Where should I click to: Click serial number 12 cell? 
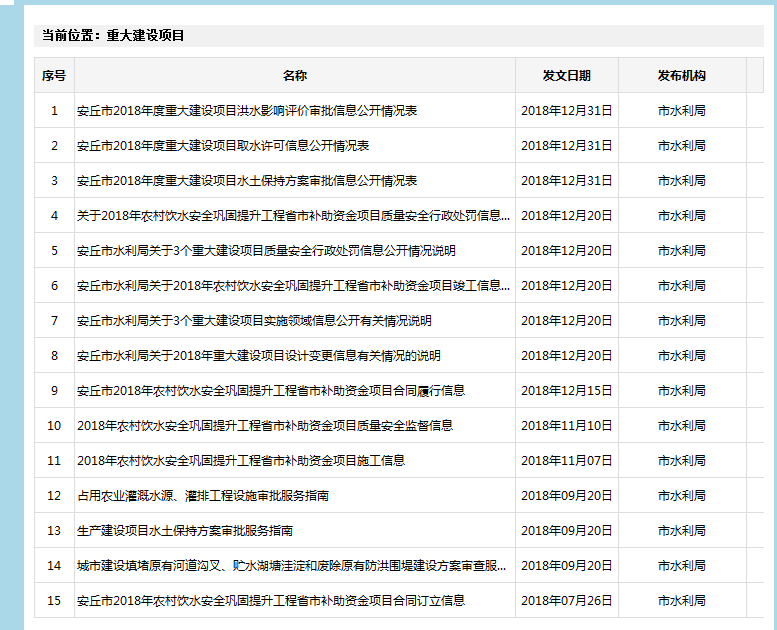[54, 496]
